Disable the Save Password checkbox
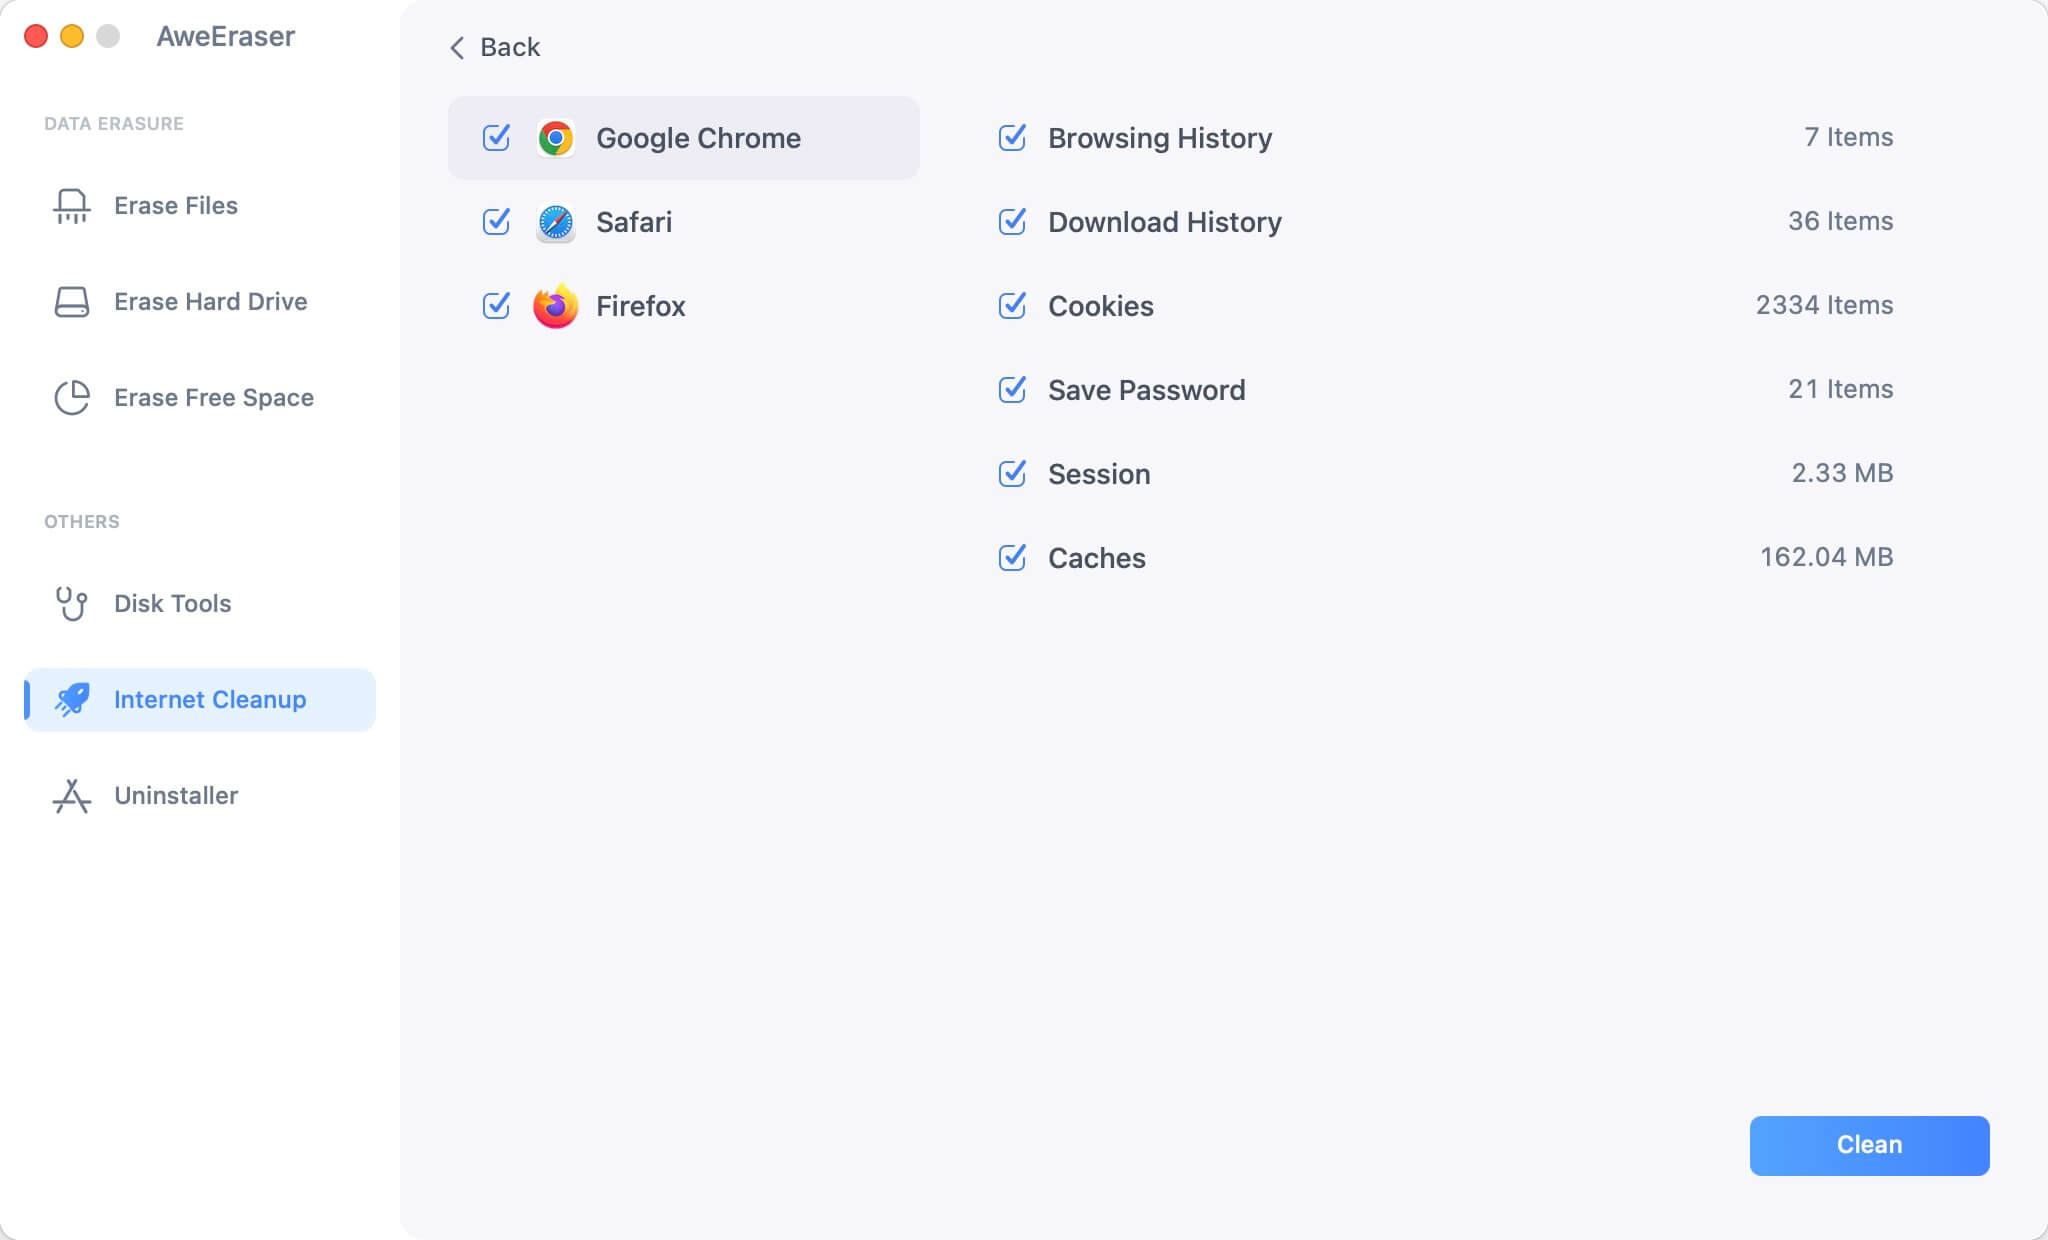Screen dimensions: 2048x1240 point(1013,390)
